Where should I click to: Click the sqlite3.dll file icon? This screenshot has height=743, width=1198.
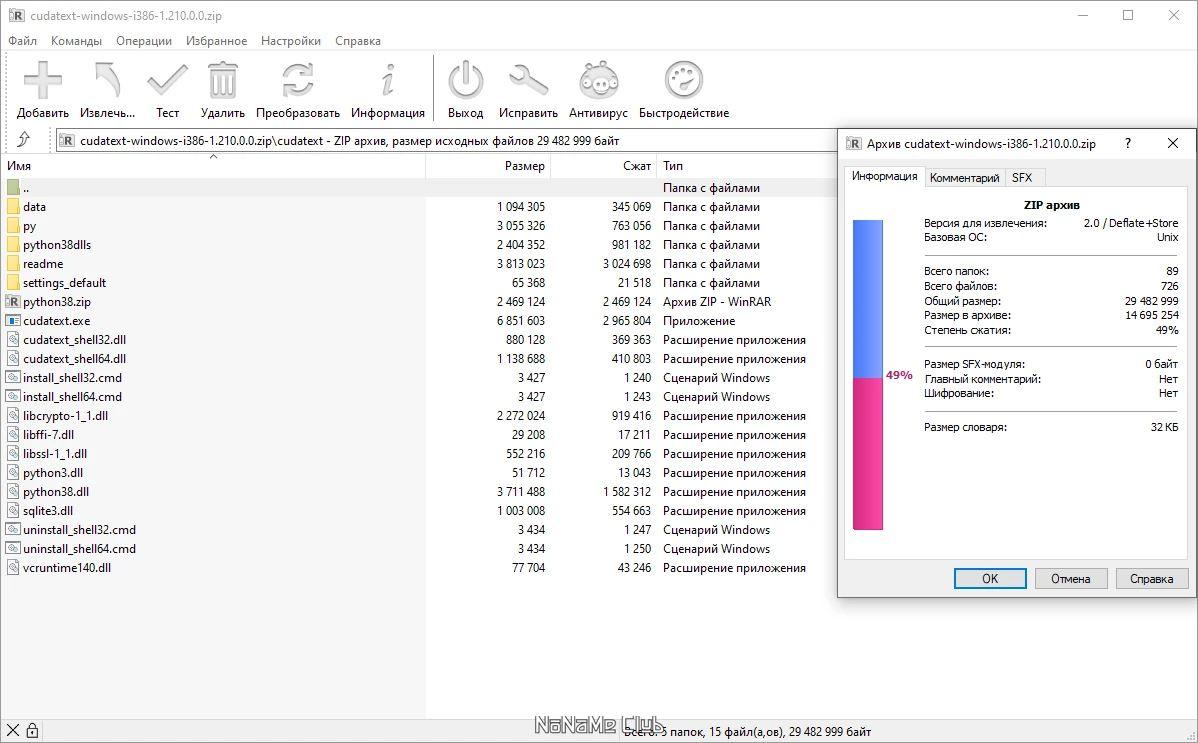pyautogui.click(x=13, y=511)
